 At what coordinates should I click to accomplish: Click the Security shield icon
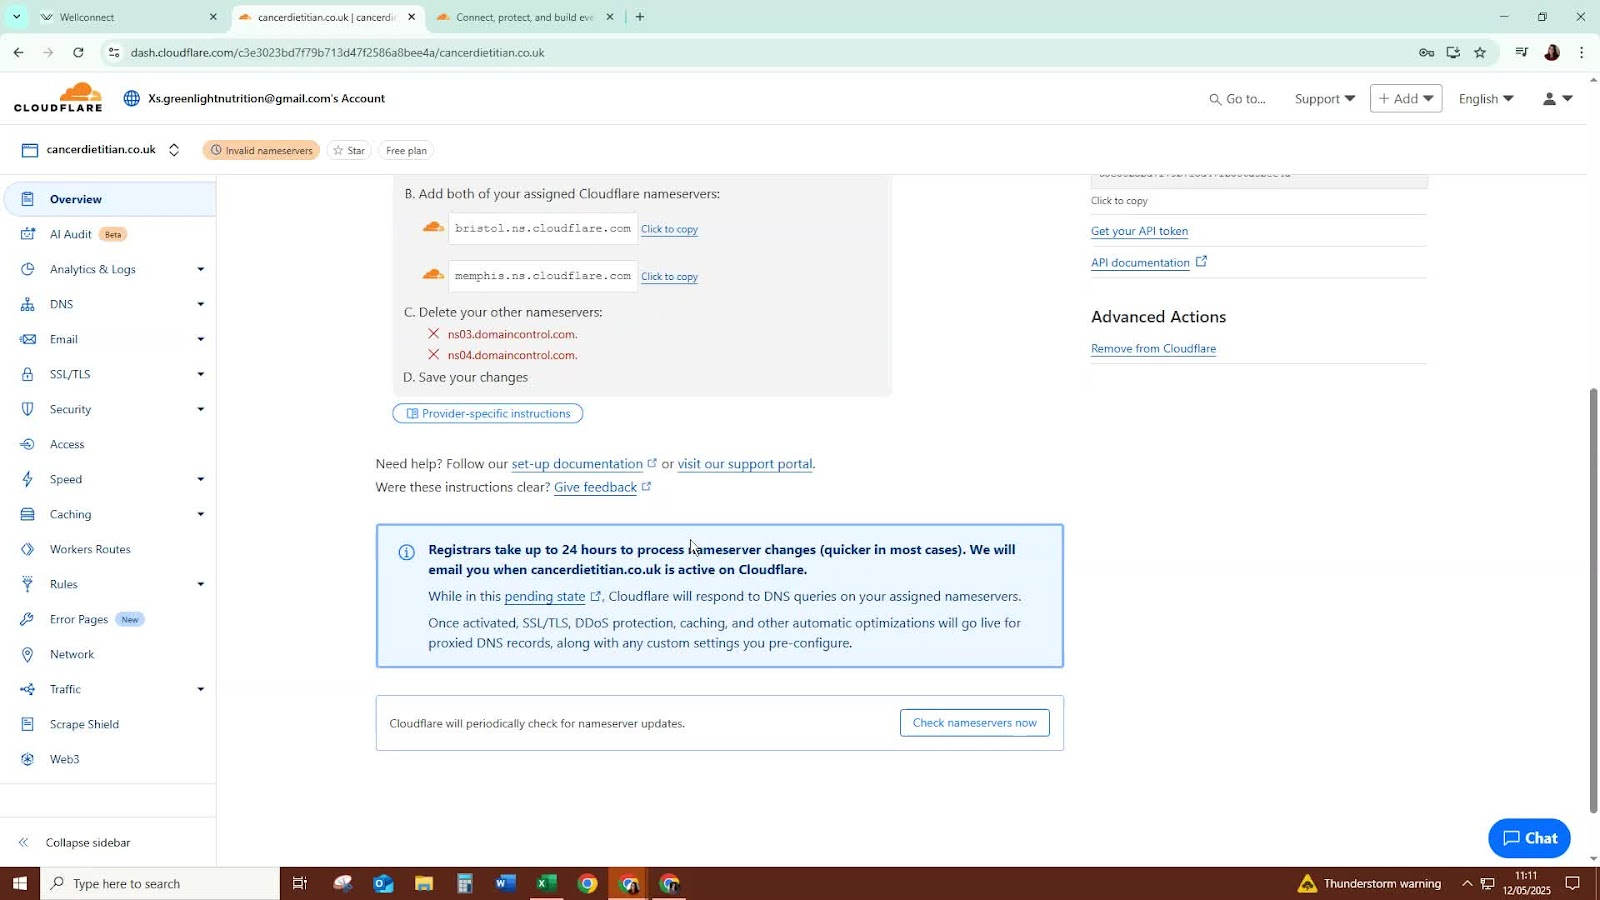(x=28, y=409)
